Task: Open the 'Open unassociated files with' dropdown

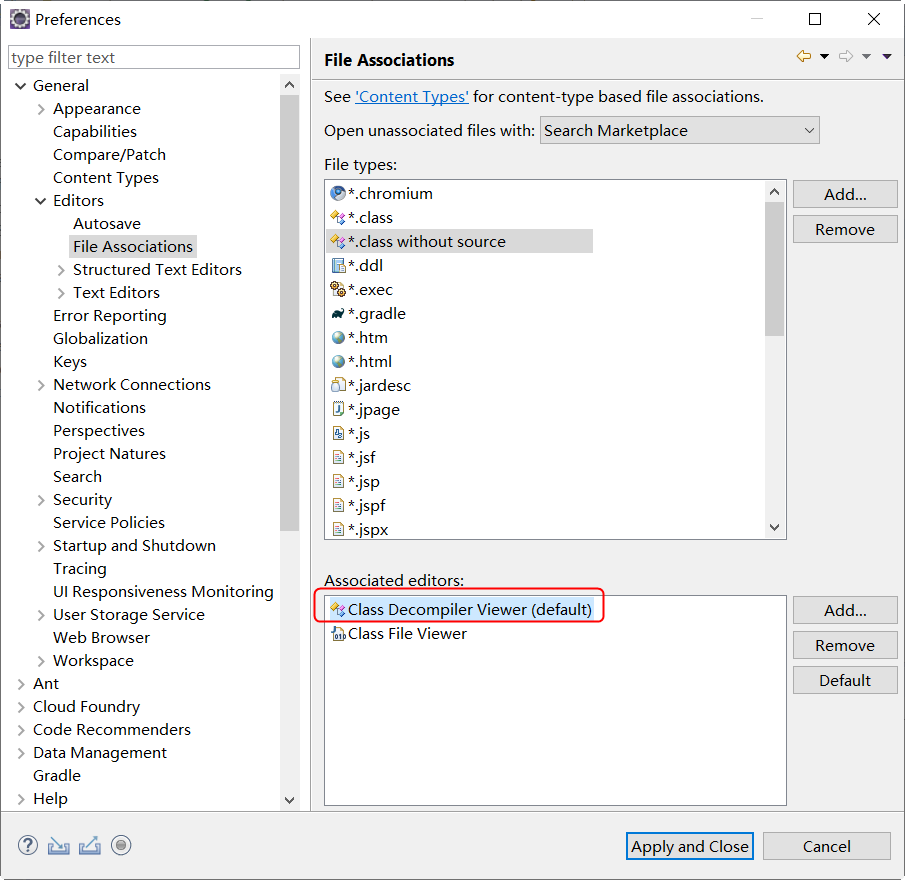Action: coord(679,130)
